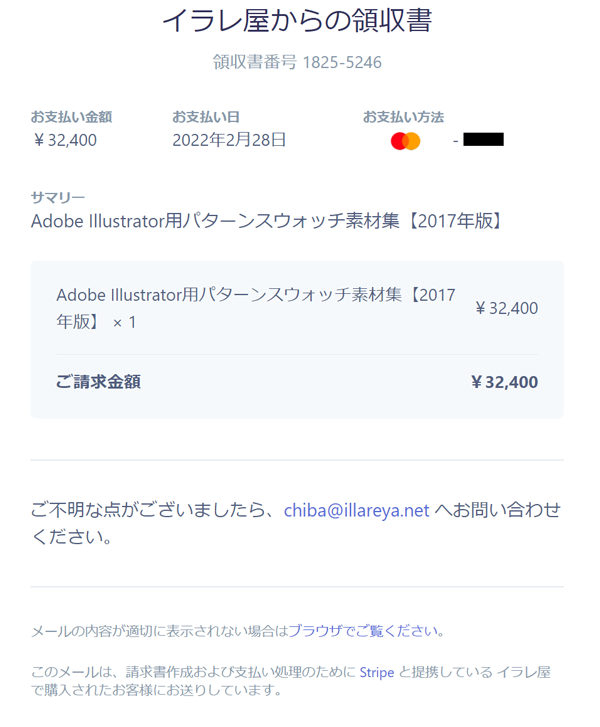Click the サマリー heading
The width and height of the screenshot is (600, 727).
click(58, 198)
